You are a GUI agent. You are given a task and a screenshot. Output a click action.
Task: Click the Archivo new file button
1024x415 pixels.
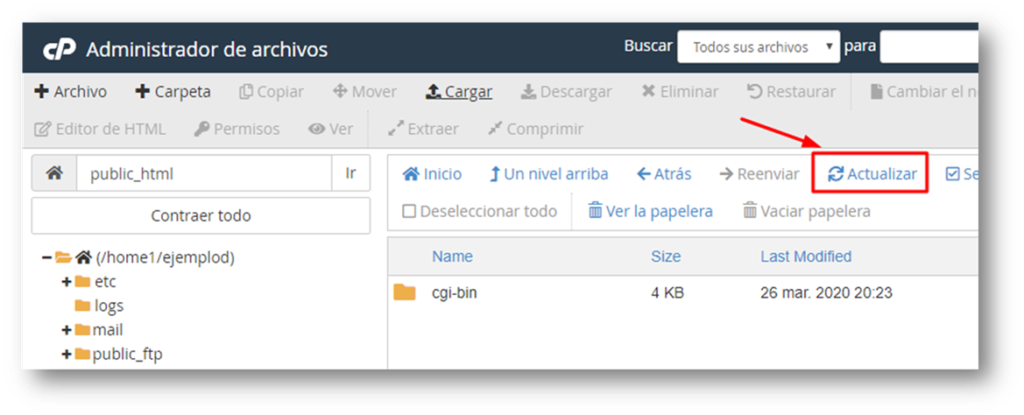(70, 92)
